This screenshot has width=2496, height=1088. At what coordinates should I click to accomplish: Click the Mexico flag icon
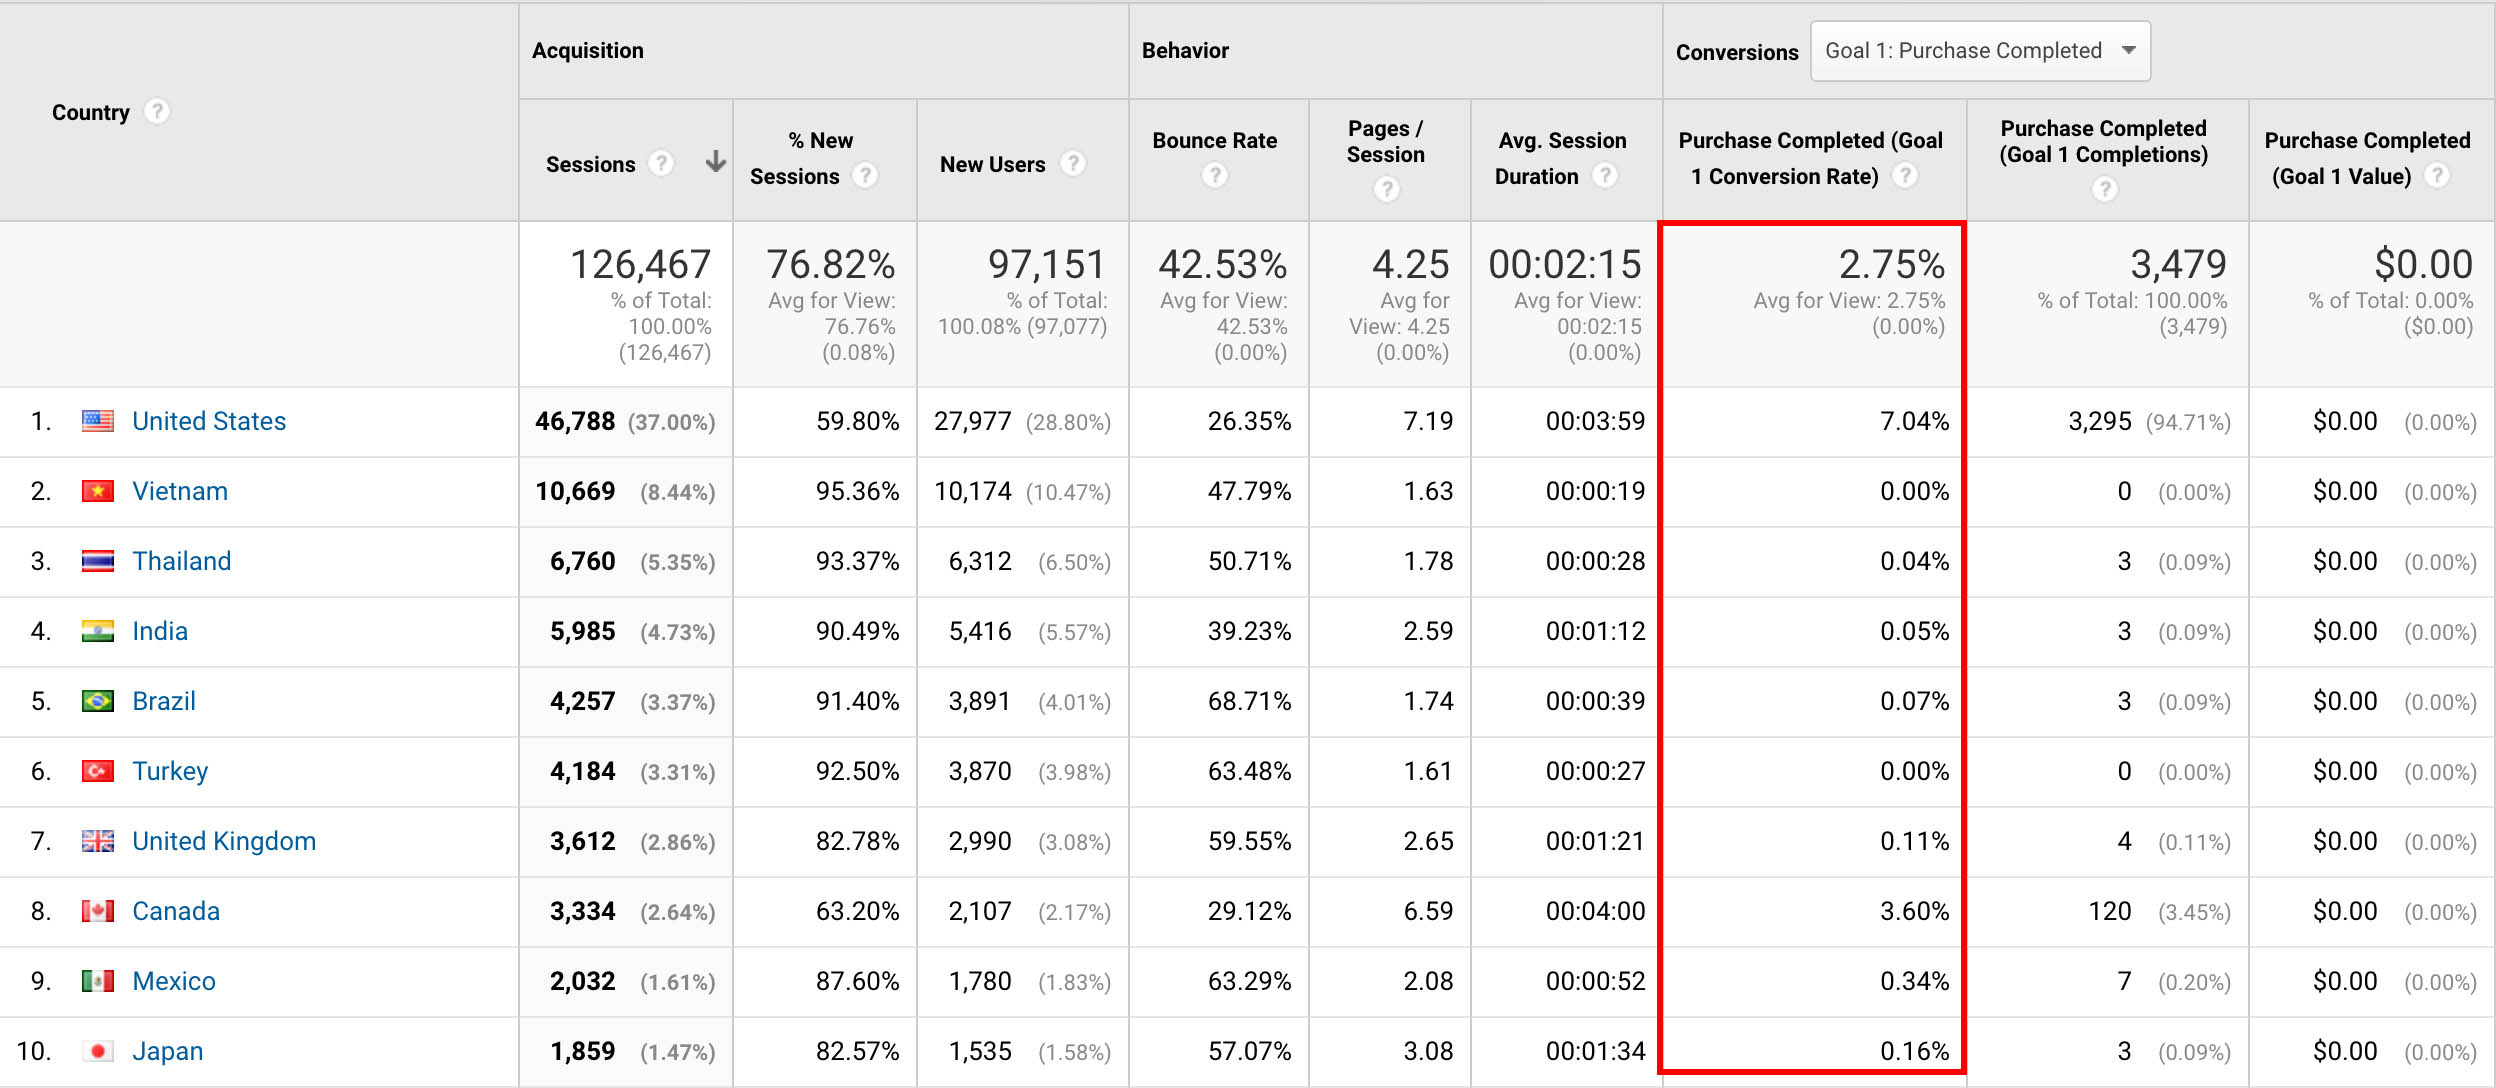(x=97, y=981)
